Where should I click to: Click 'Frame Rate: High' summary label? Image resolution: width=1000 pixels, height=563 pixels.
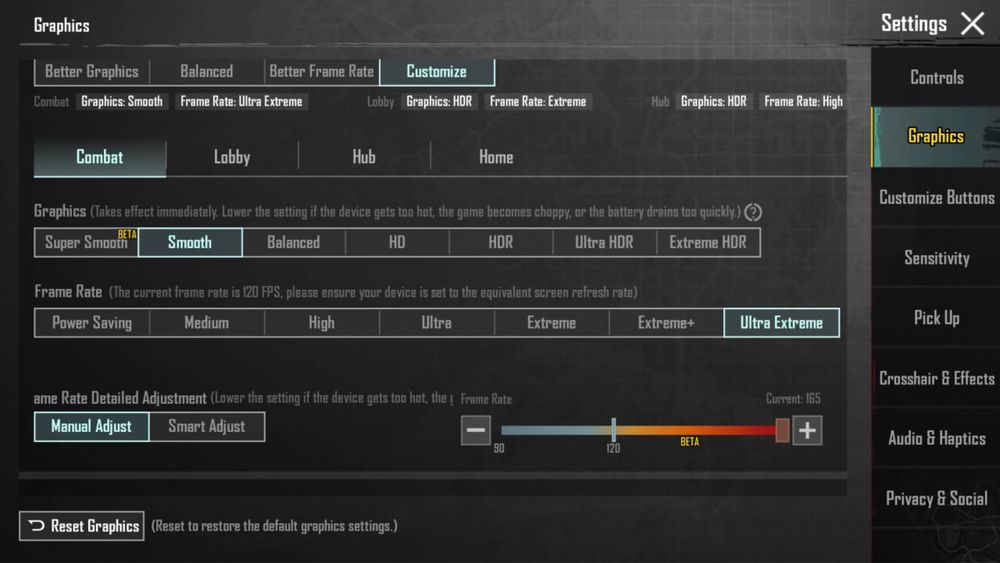[803, 101]
